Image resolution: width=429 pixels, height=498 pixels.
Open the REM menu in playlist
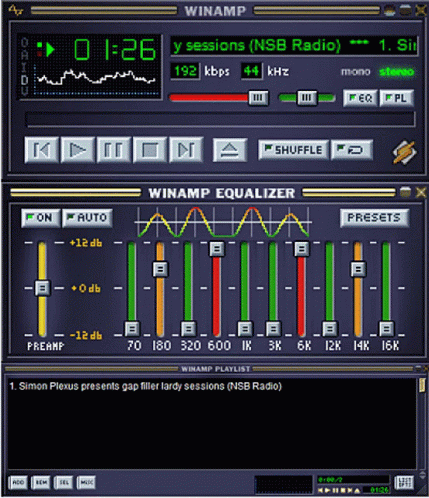point(41,482)
